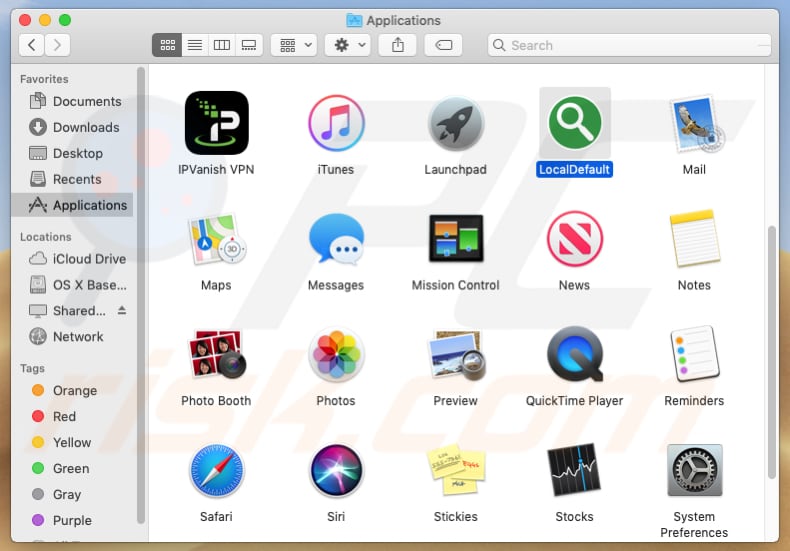Select the System Preferences gear icon

tap(695, 470)
